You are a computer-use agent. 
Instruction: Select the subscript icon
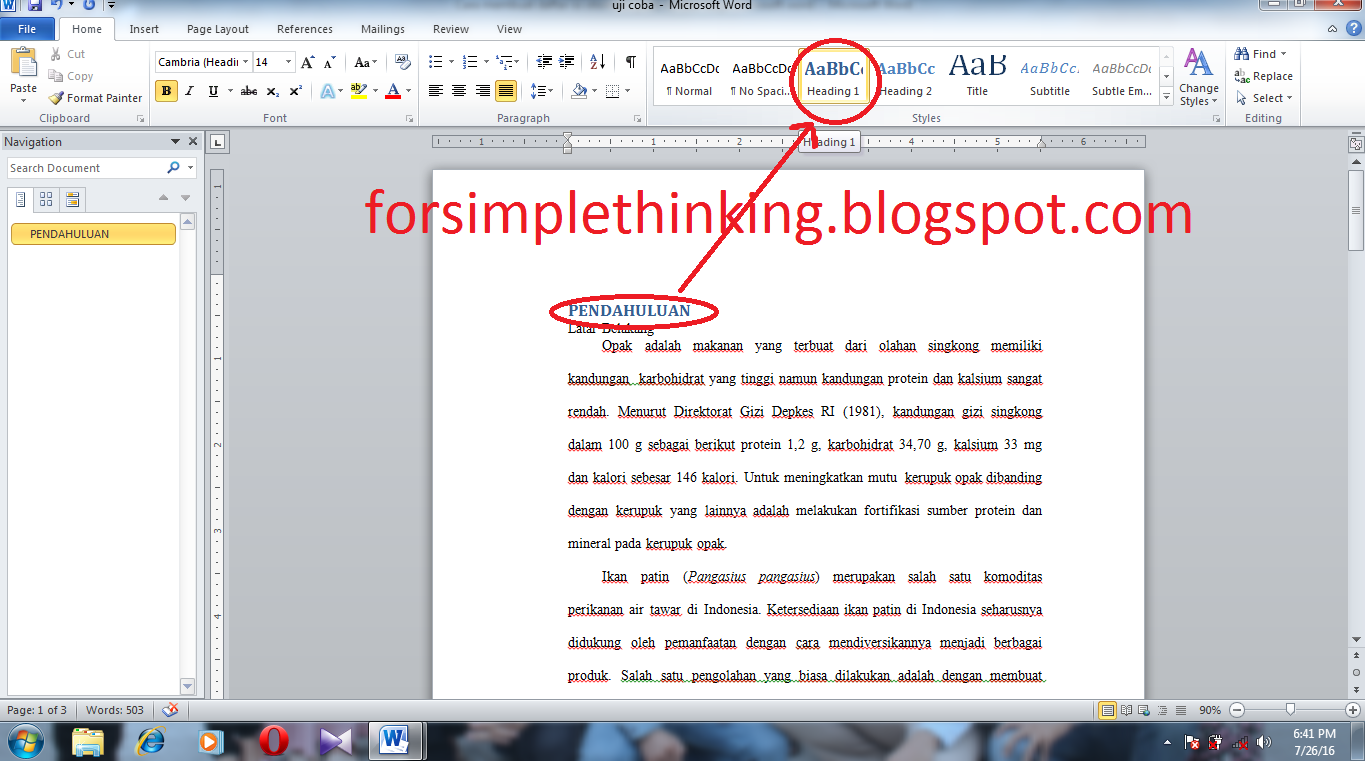coord(272,91)
